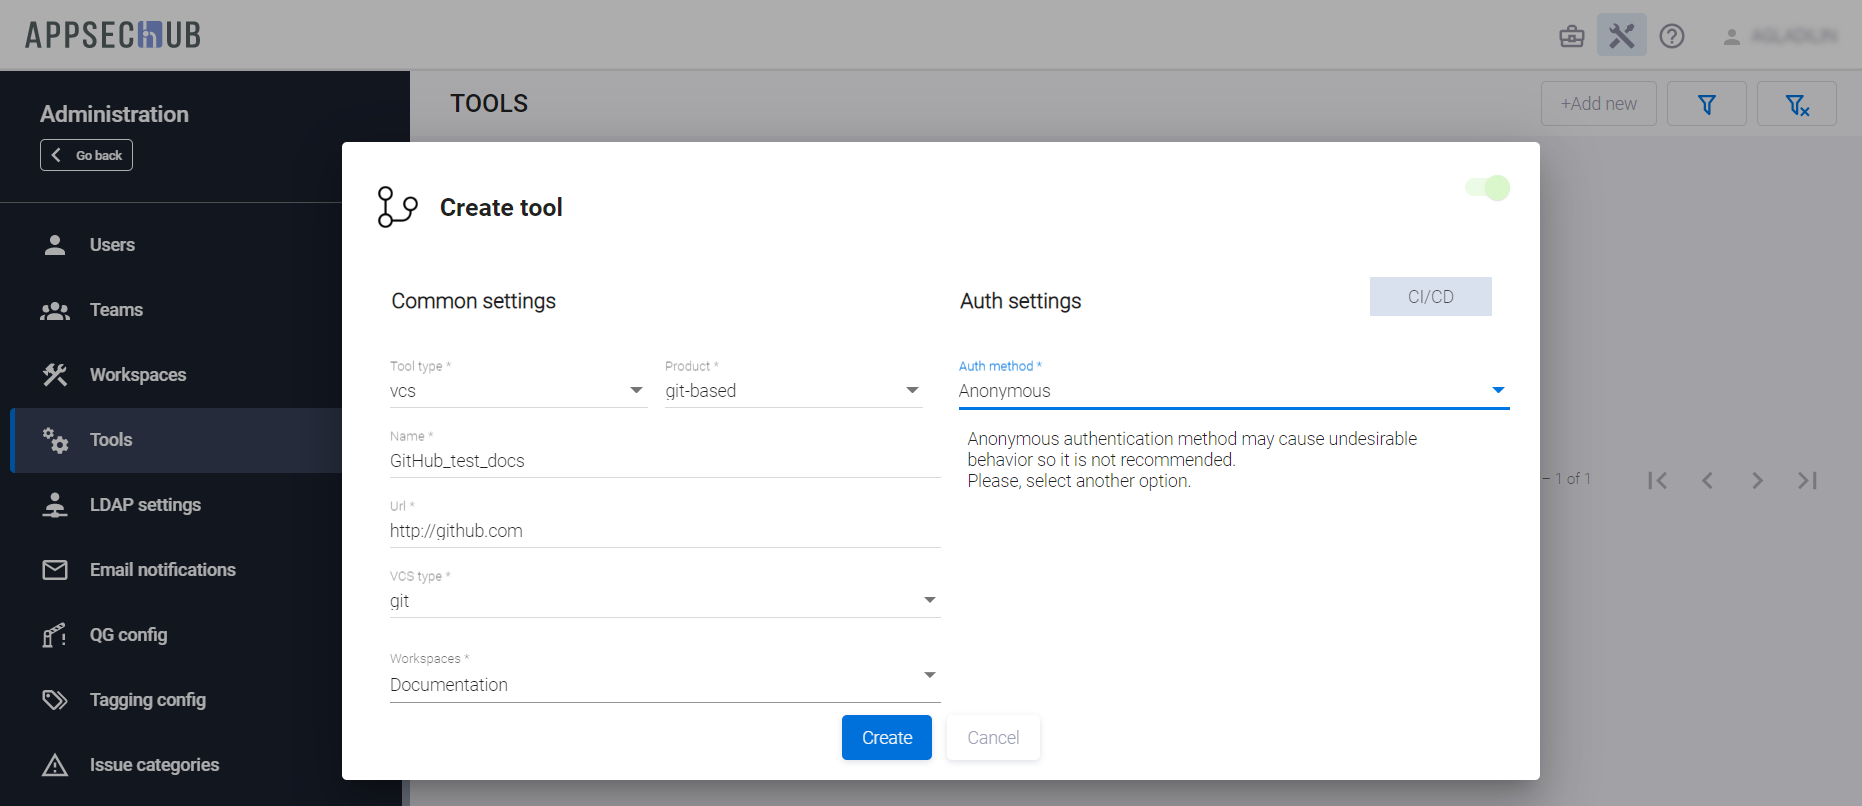Image resolution: width=1862 pixels, height=806 pixels.
Task: Click the next page chevron
Action: [1757, 481]
